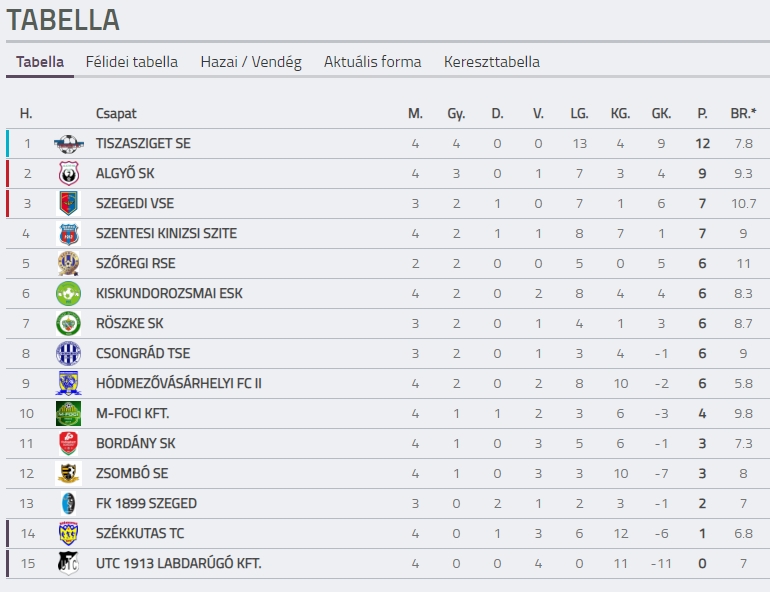Open the Szőregi RSE team link
Viewport: 770px width, 592px height.
pos(136,264)
